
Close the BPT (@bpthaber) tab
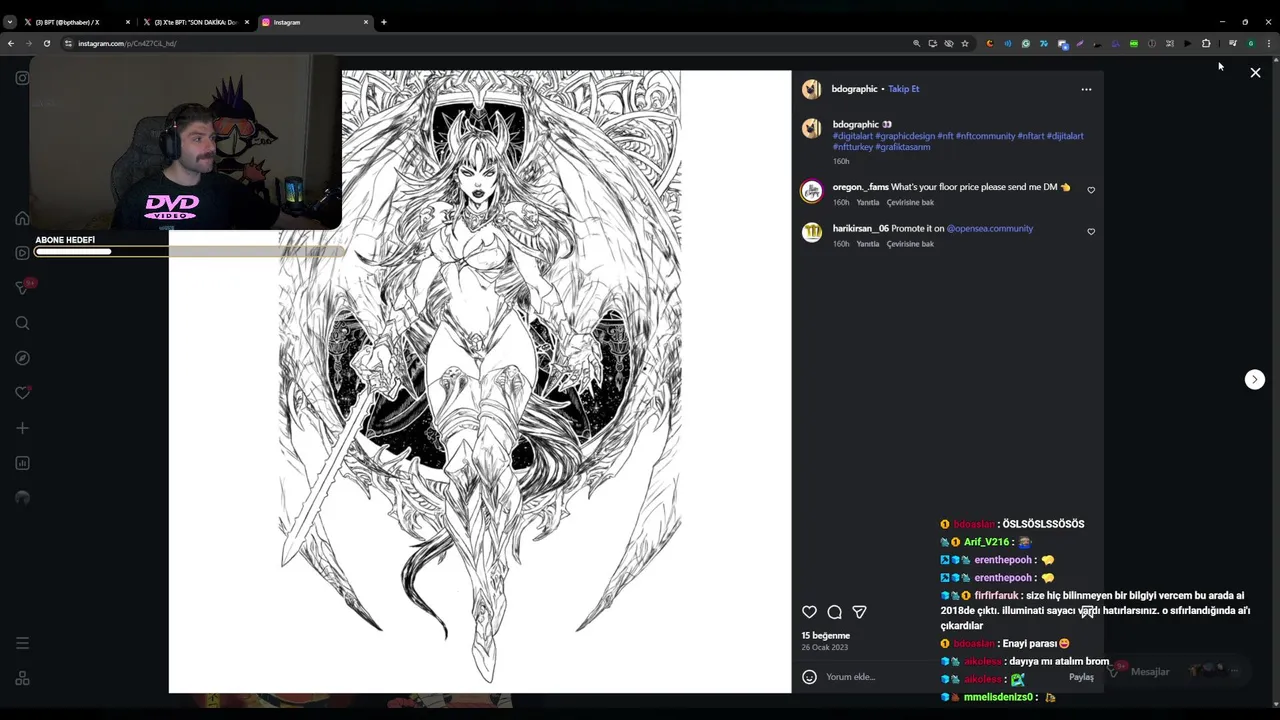click(x=127, y=22)
